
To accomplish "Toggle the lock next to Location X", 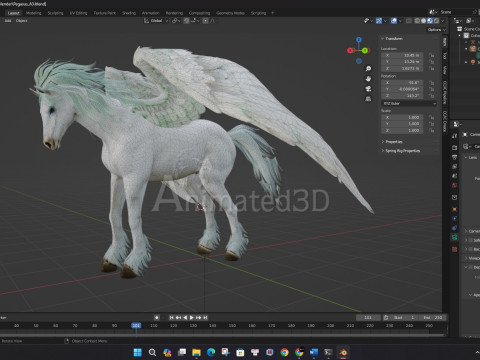I will [431, 55].
